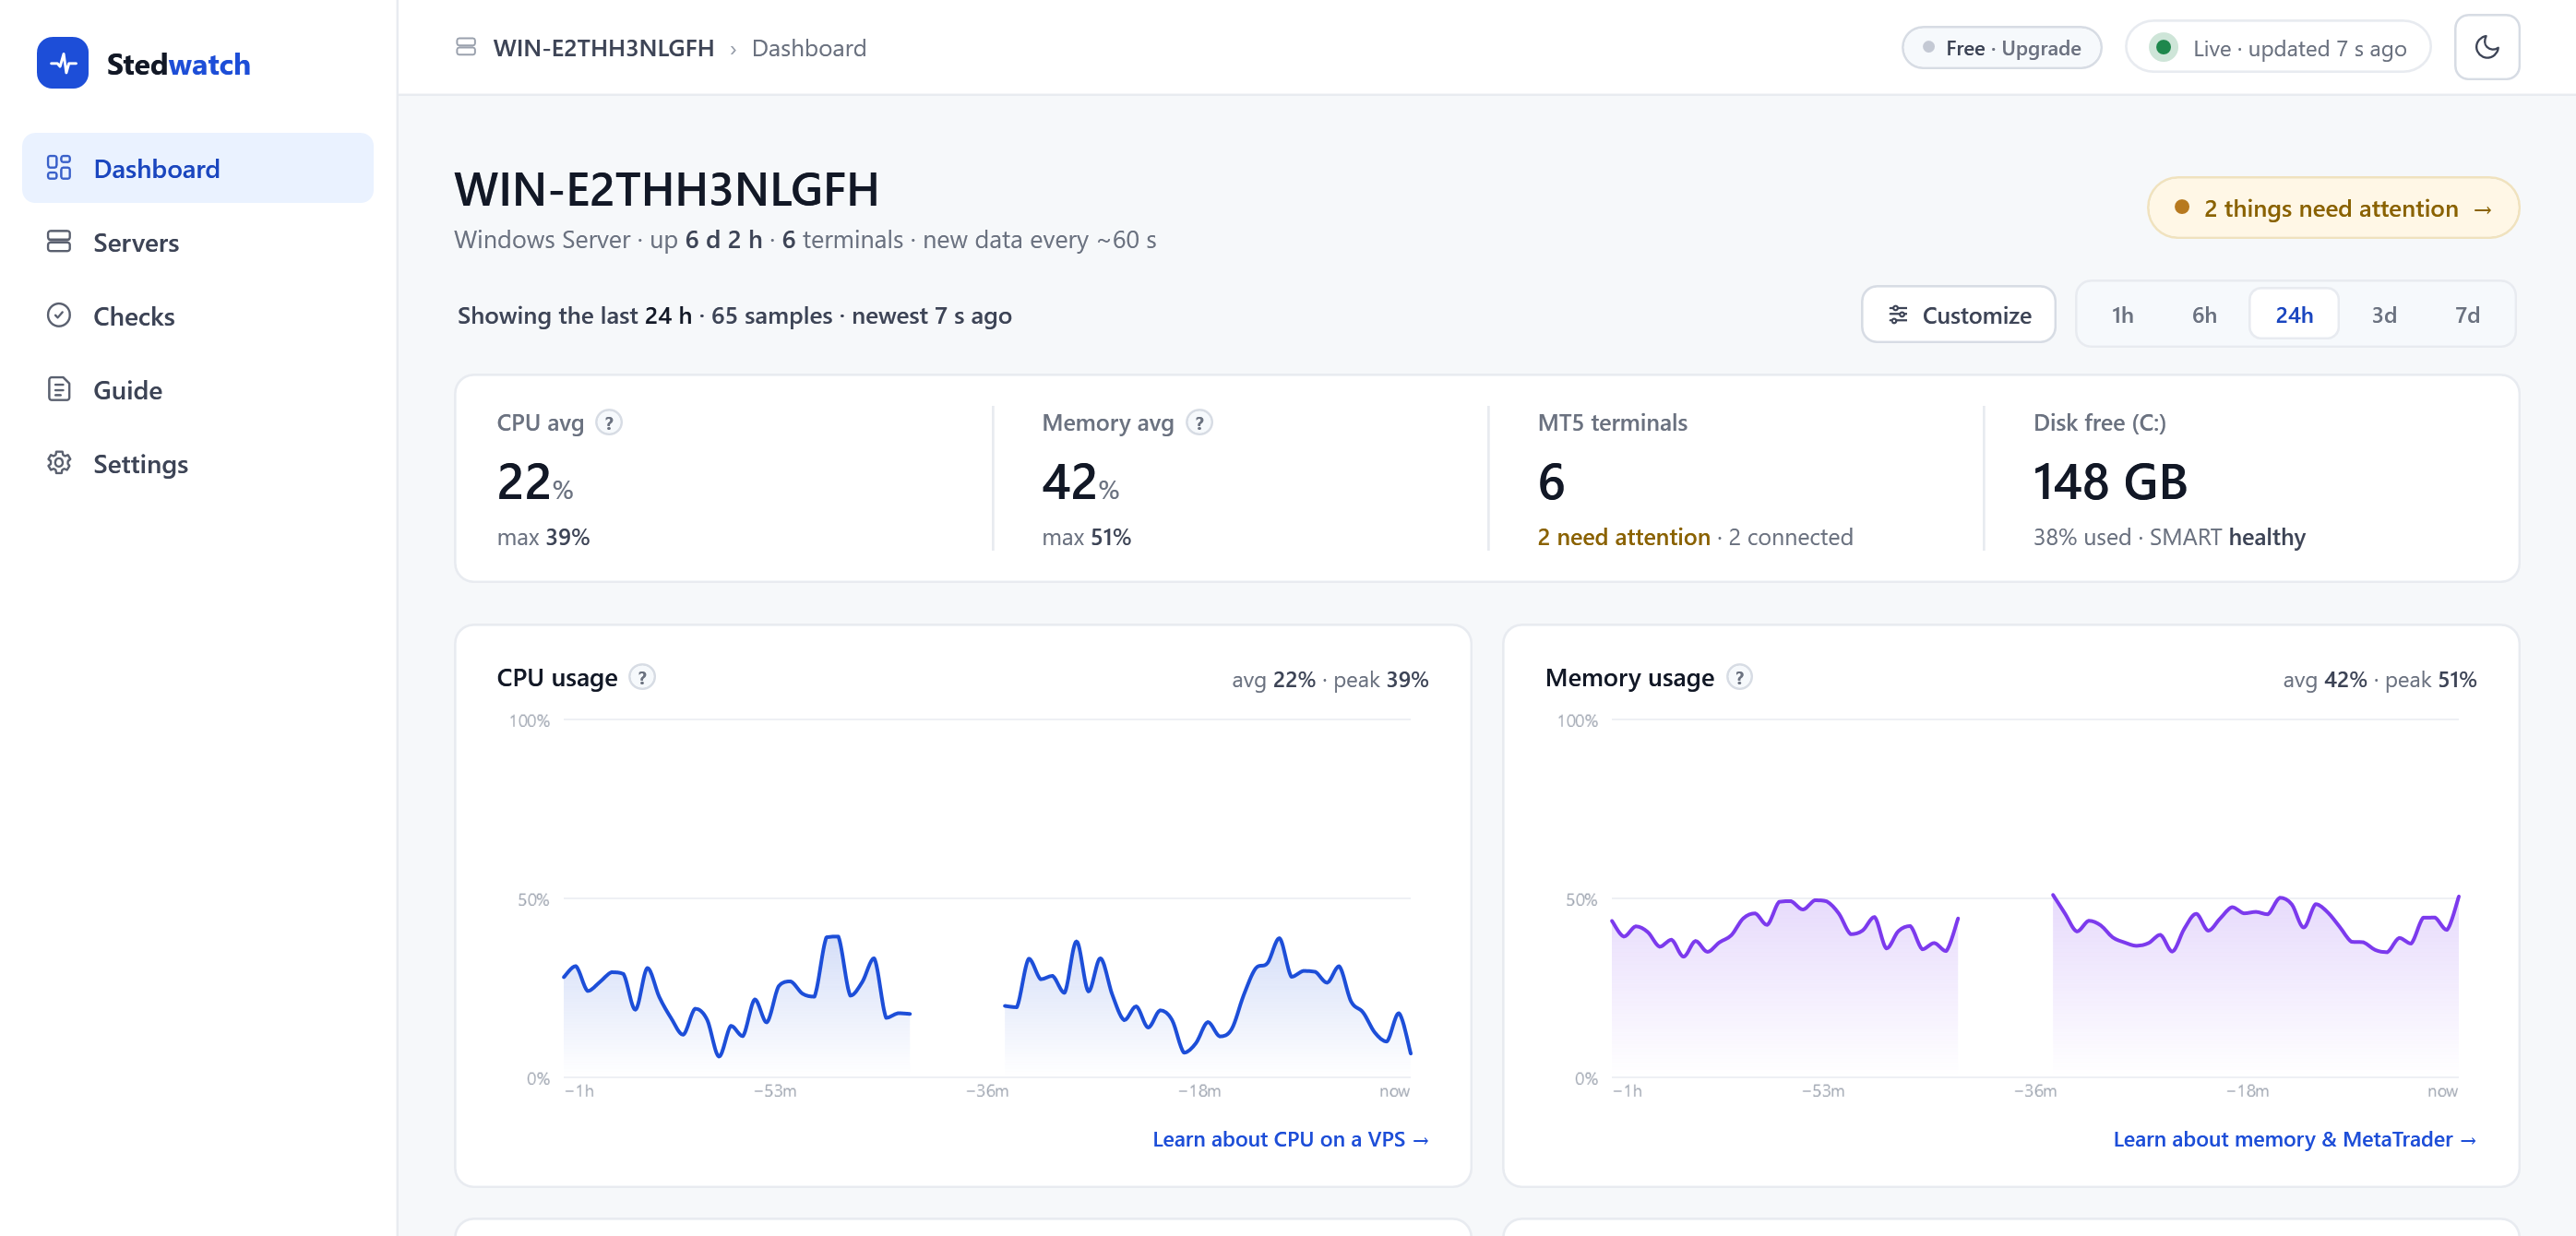Open the Checks page
Image resolution: width=2576 pixels, height=1236 pixels.
198,316
